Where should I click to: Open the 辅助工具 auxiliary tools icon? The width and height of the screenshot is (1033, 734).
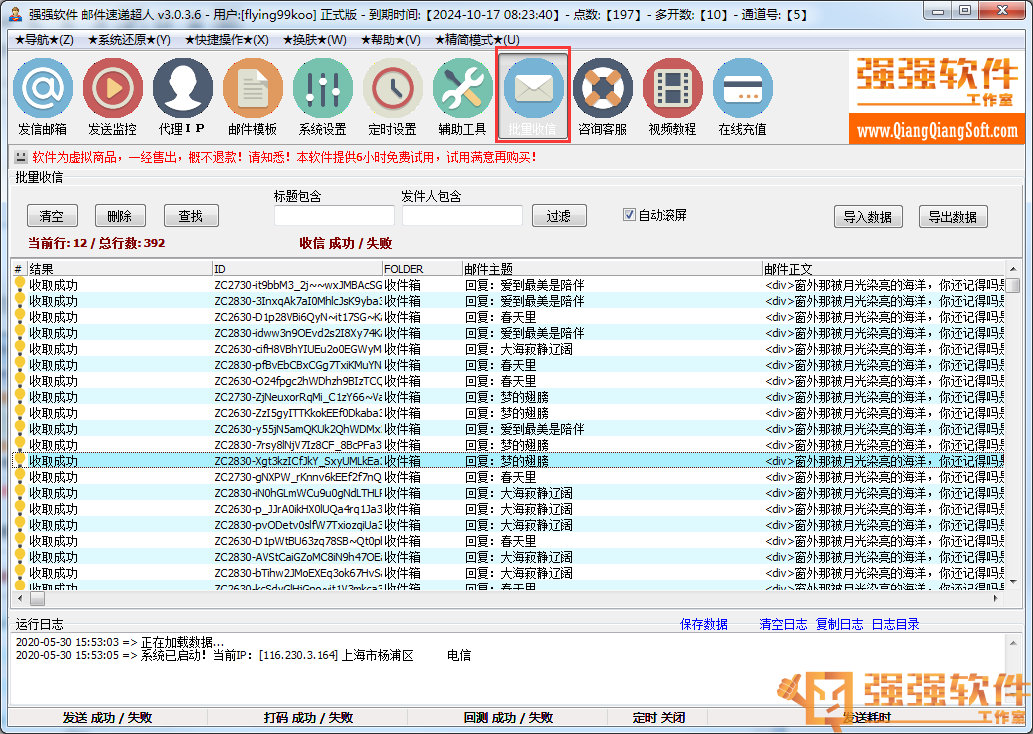point(462,98)
